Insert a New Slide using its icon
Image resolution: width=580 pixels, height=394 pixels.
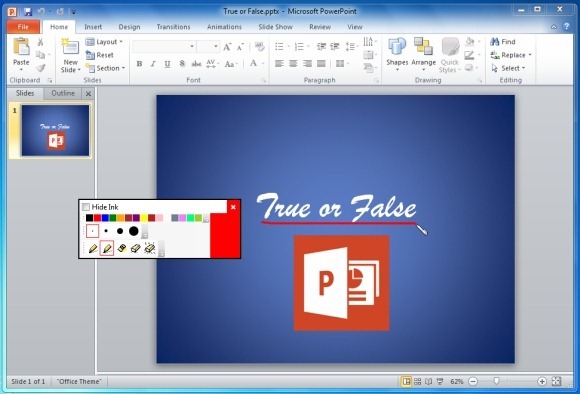70,47
